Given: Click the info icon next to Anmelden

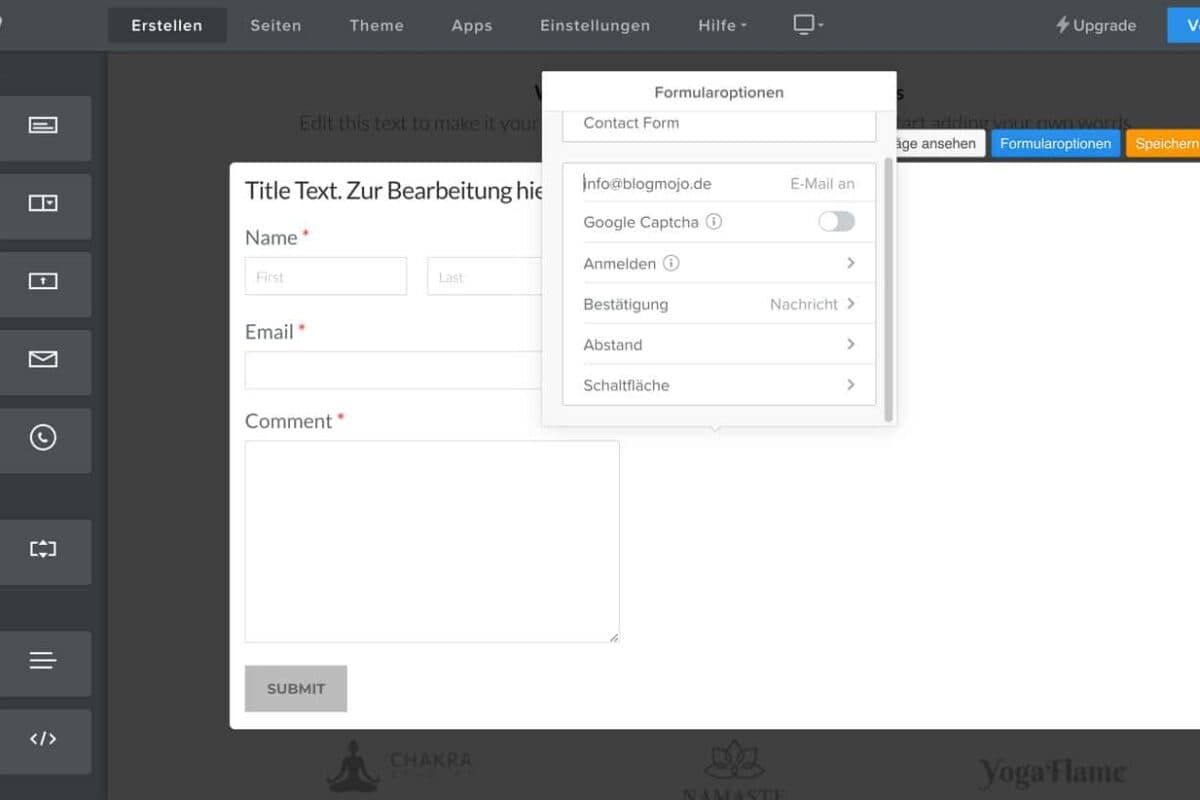Looking at the screenshot, I should (670, 263).
